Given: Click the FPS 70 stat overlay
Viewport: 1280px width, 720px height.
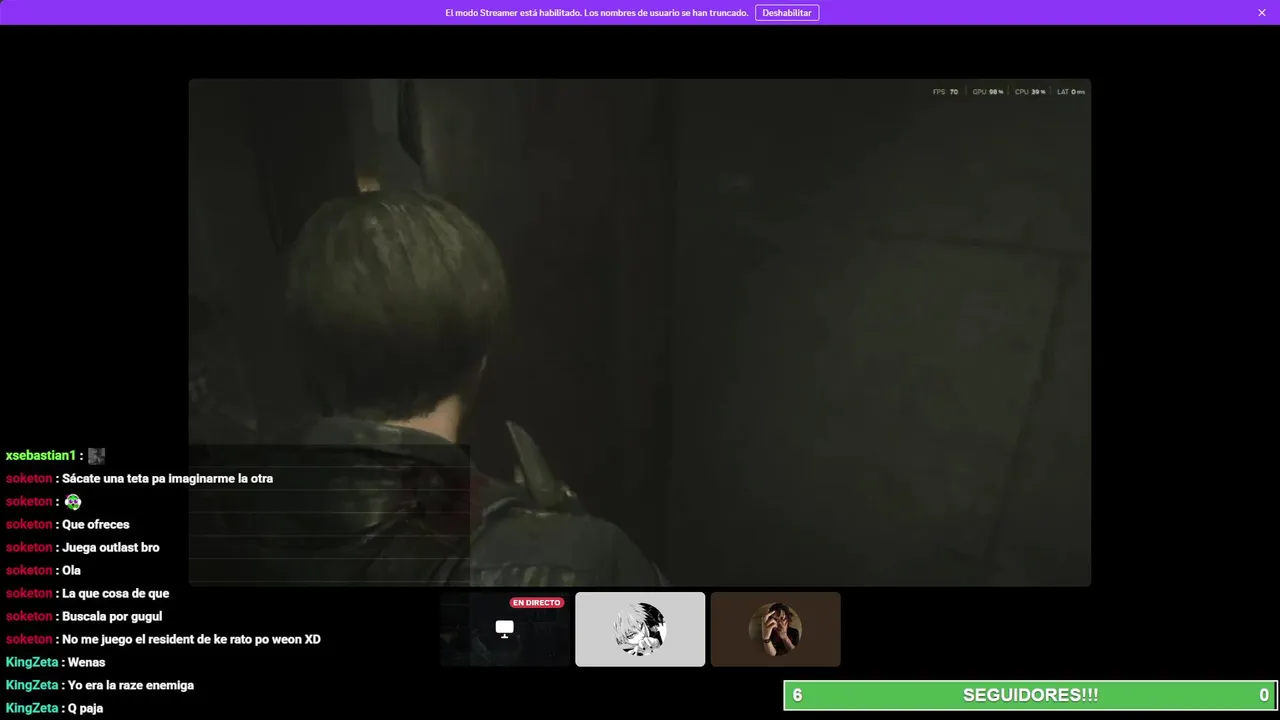Looking at the screenshot, I should click(x=945, y=92).
